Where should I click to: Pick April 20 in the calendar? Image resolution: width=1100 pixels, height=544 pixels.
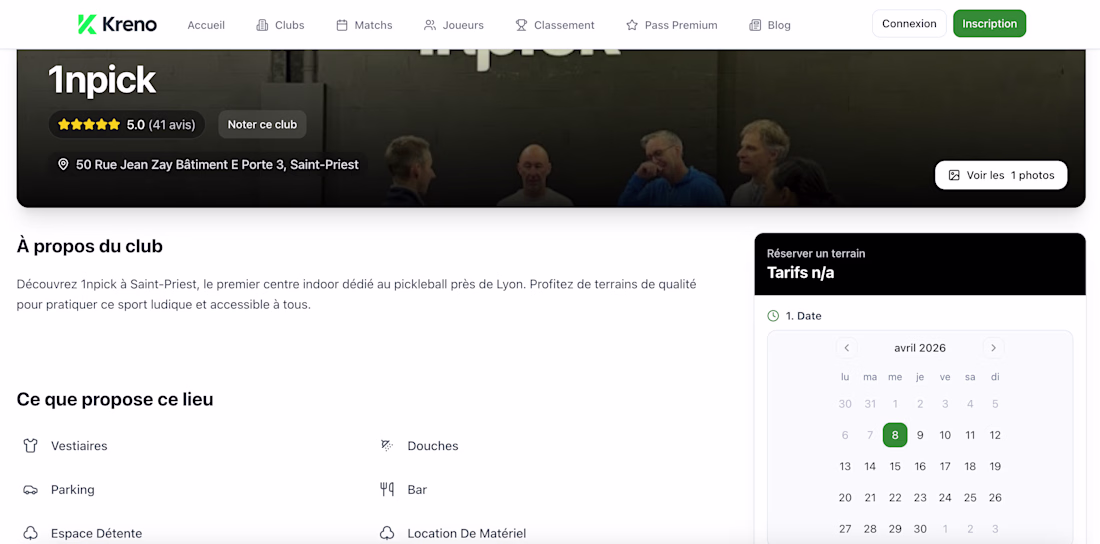coord(845,498)
